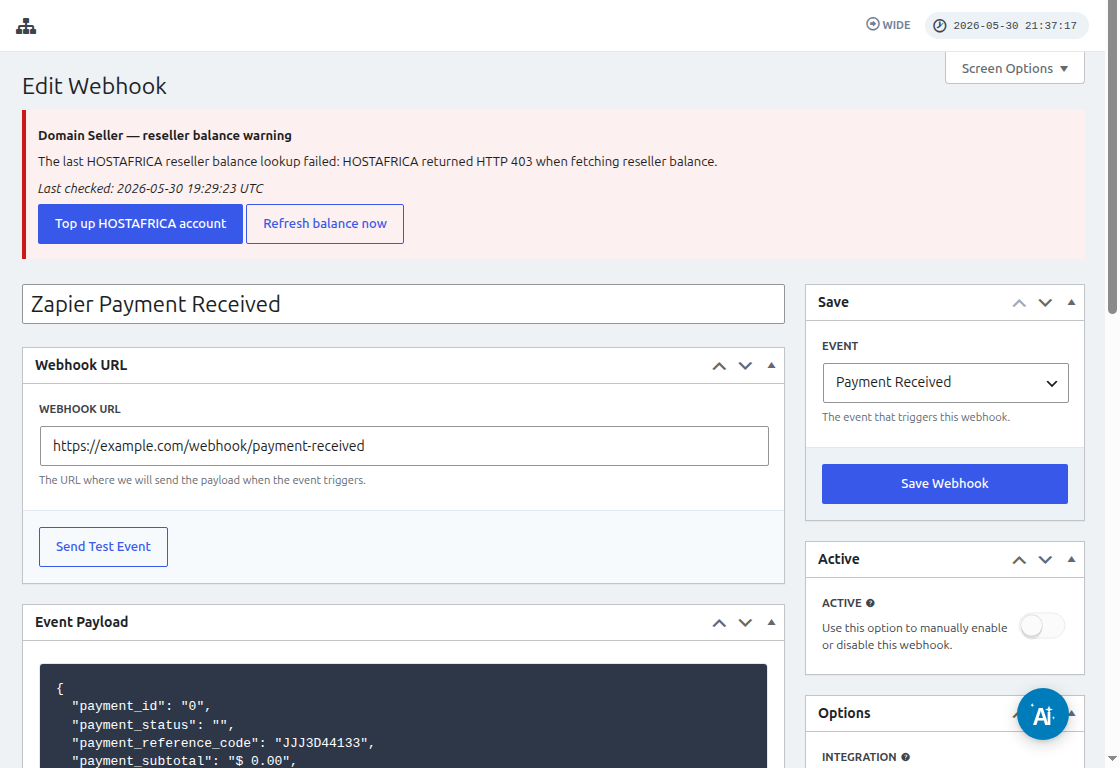Collapse the Active panel

[1071, 560]
